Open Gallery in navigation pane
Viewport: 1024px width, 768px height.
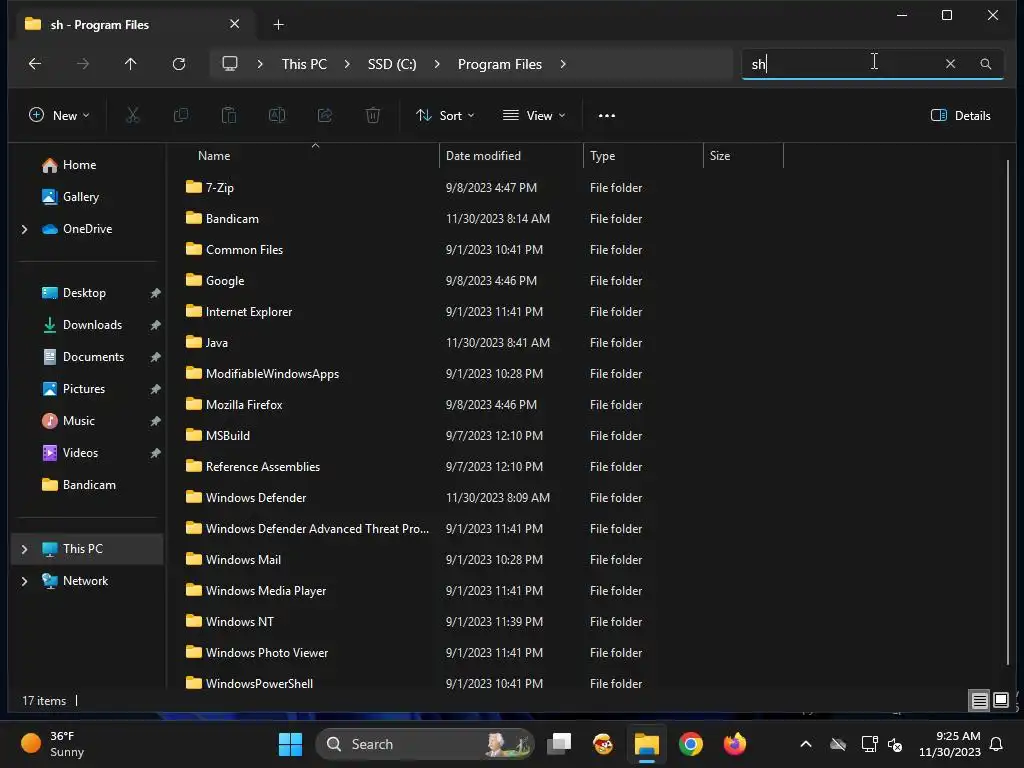(80, 197)
